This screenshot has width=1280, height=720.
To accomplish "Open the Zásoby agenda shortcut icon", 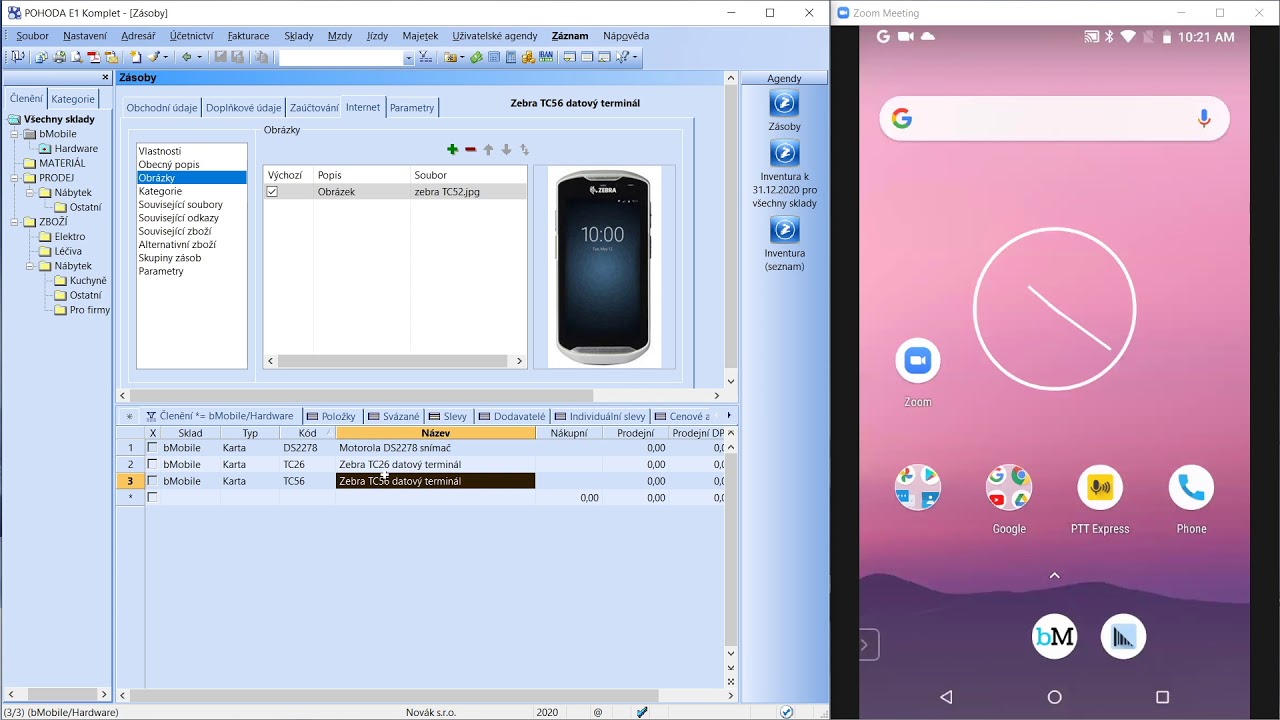I will click(x=784, y=103).
